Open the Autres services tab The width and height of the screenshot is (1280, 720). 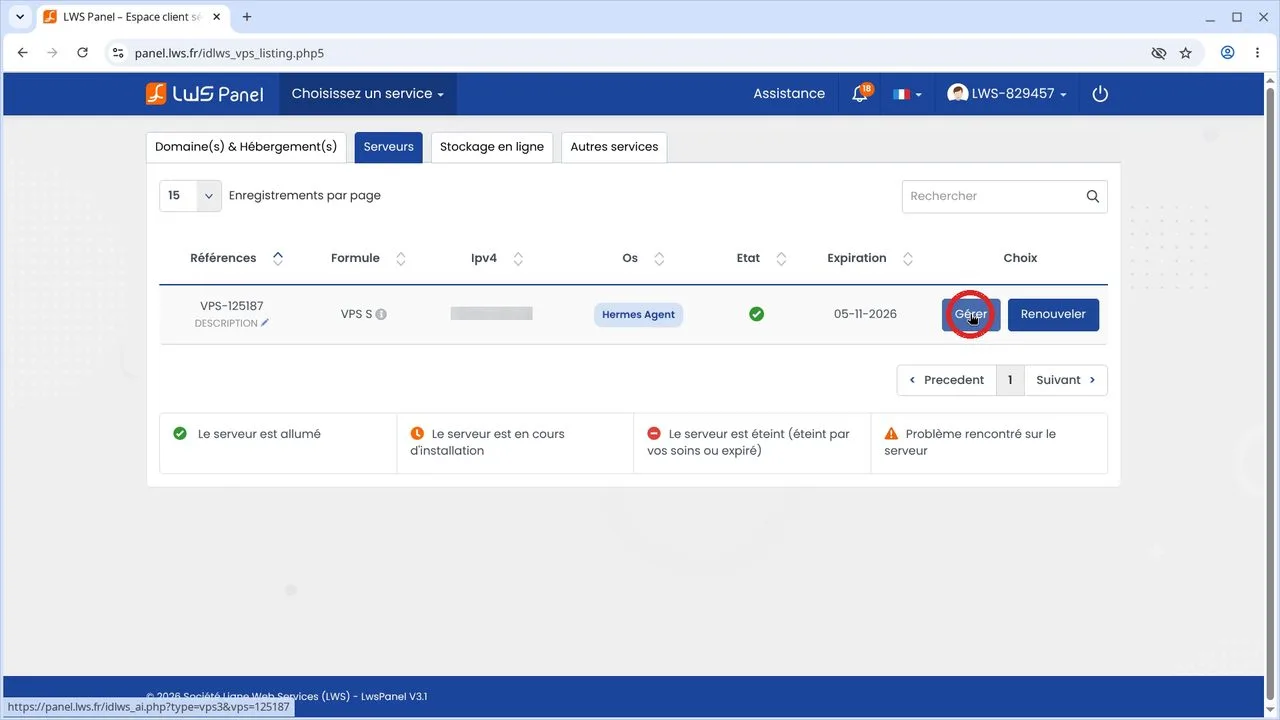(x=614, y=147)
